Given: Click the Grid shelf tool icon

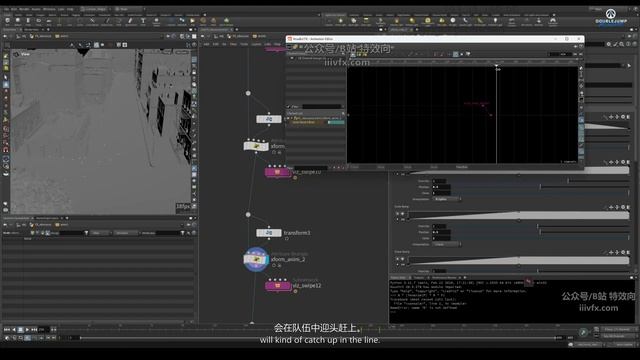Looking at the screenshot, I should (x=49, y=21).
